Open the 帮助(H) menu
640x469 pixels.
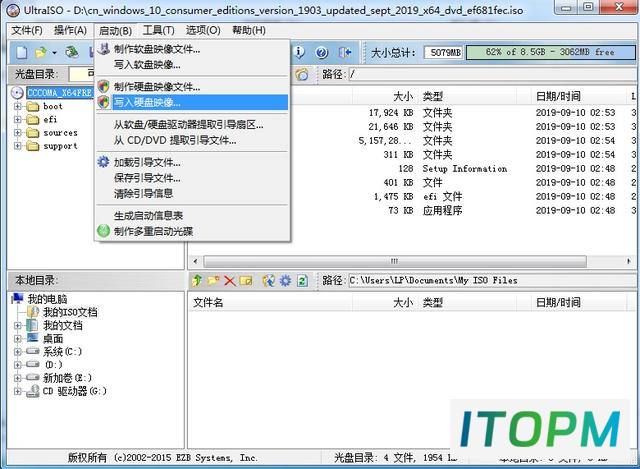(249, 30)
